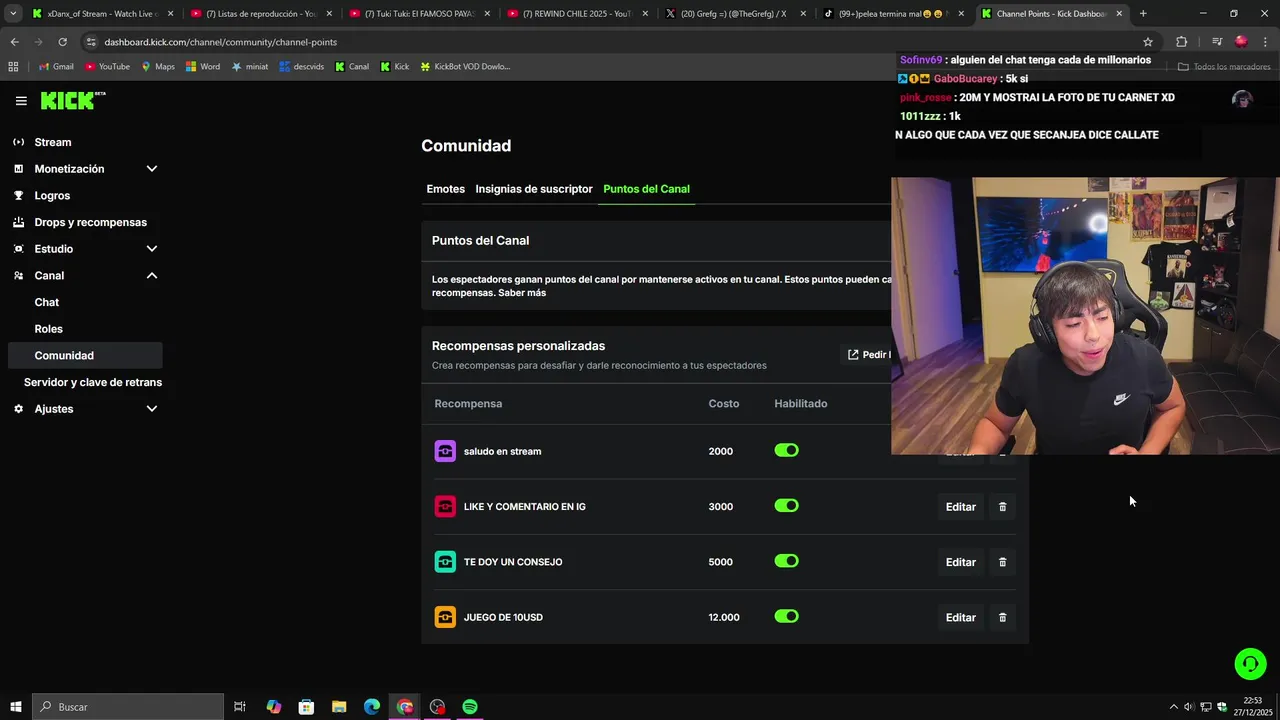
Task: Click the purple saludo en stream icon
Action: coord(445,451)
